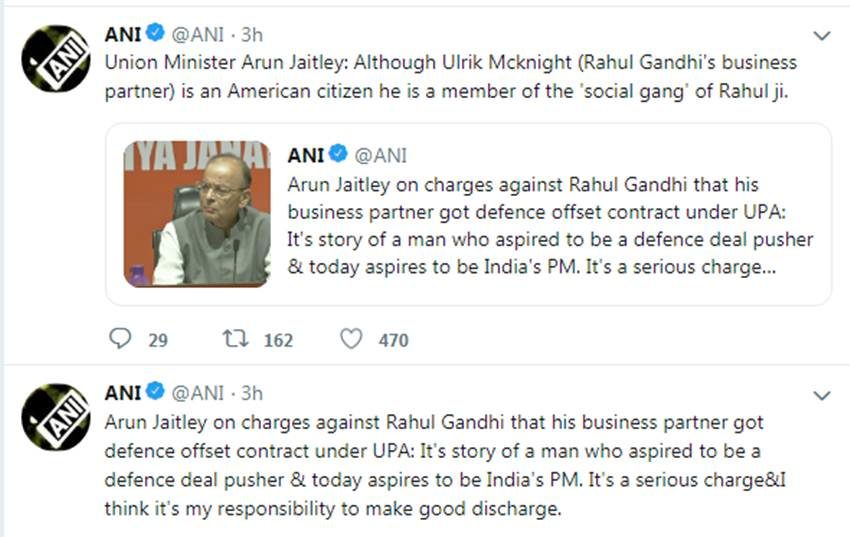This screenshot has width=850, height=537.
Task: Click the @ANI handle in the quoted tweet
Action: (381, 155)
